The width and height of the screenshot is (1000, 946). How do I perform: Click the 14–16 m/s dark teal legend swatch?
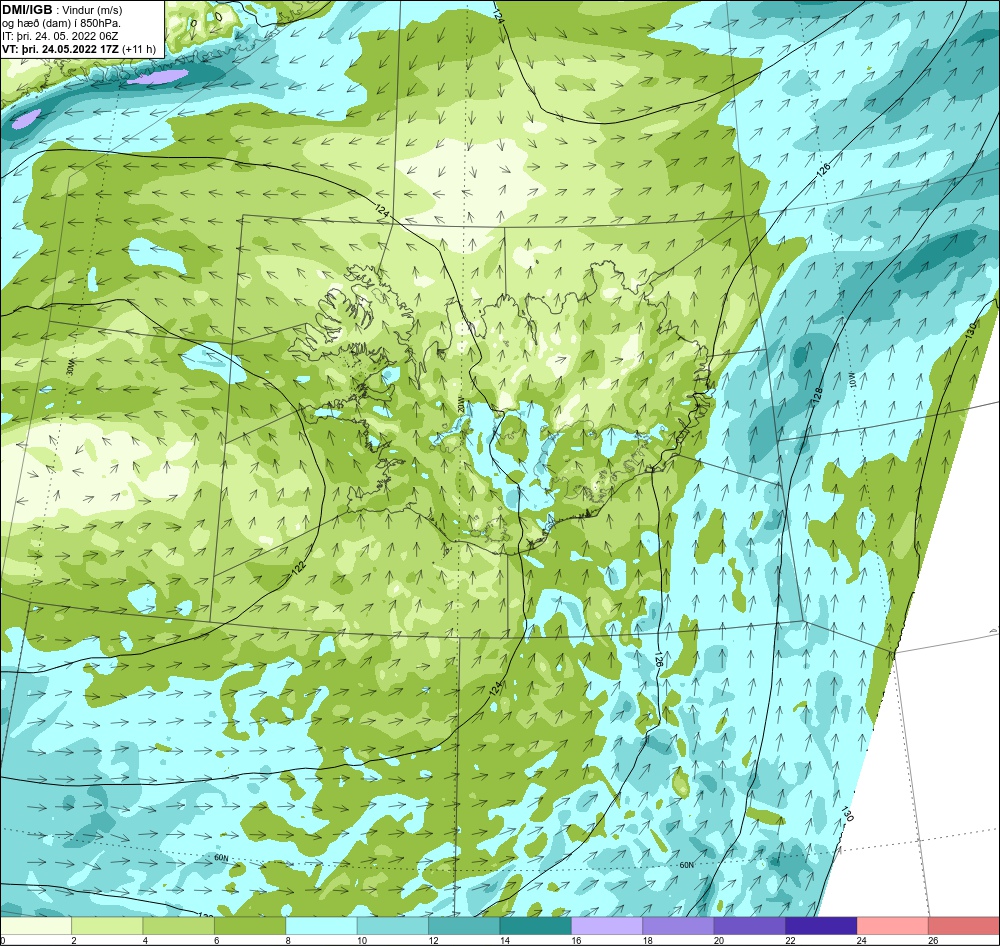536,925
